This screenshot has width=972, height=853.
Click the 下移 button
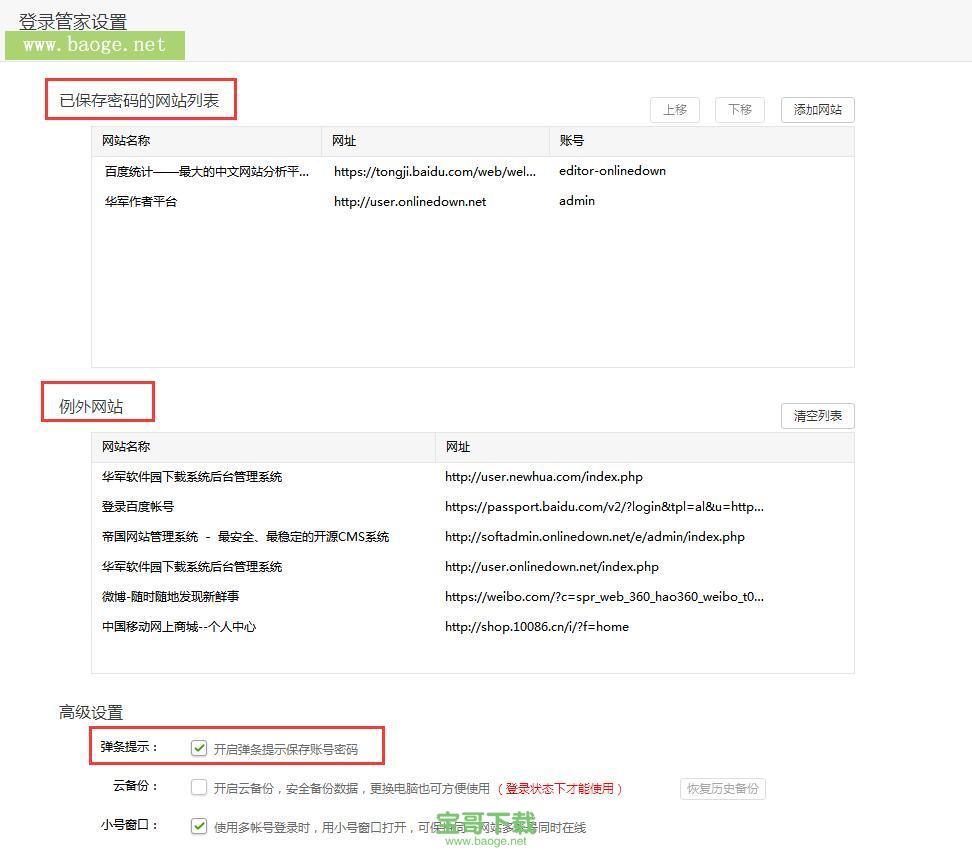tap(739, 110)
